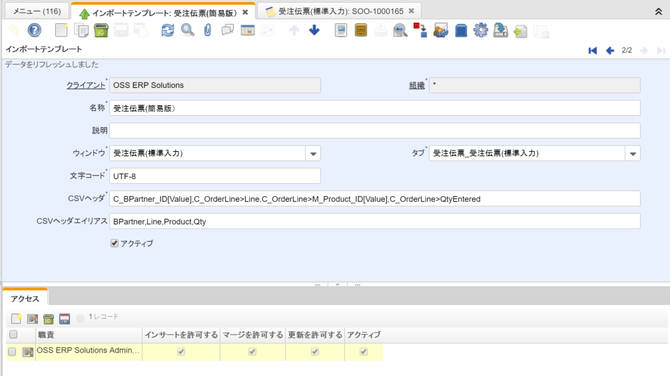
Task: Open attachments via the paperclip icon
Action: point(208,30)
